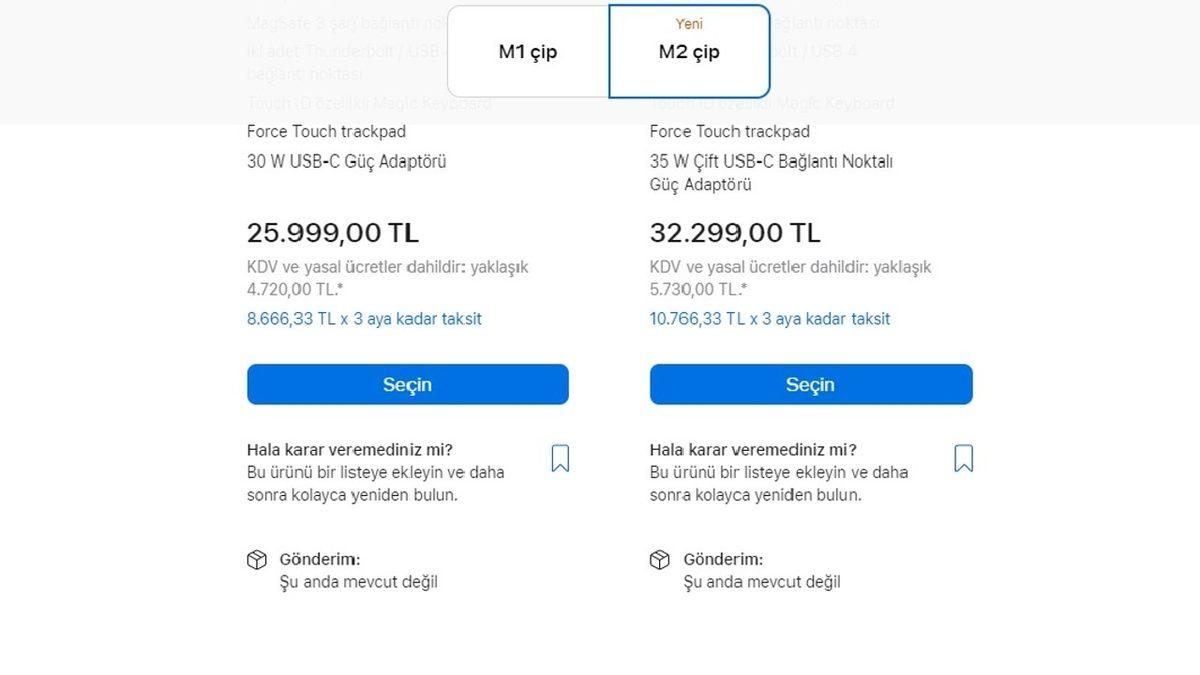
Task: Click the shipping box icon for the M2 model
Action: point(660,560)
